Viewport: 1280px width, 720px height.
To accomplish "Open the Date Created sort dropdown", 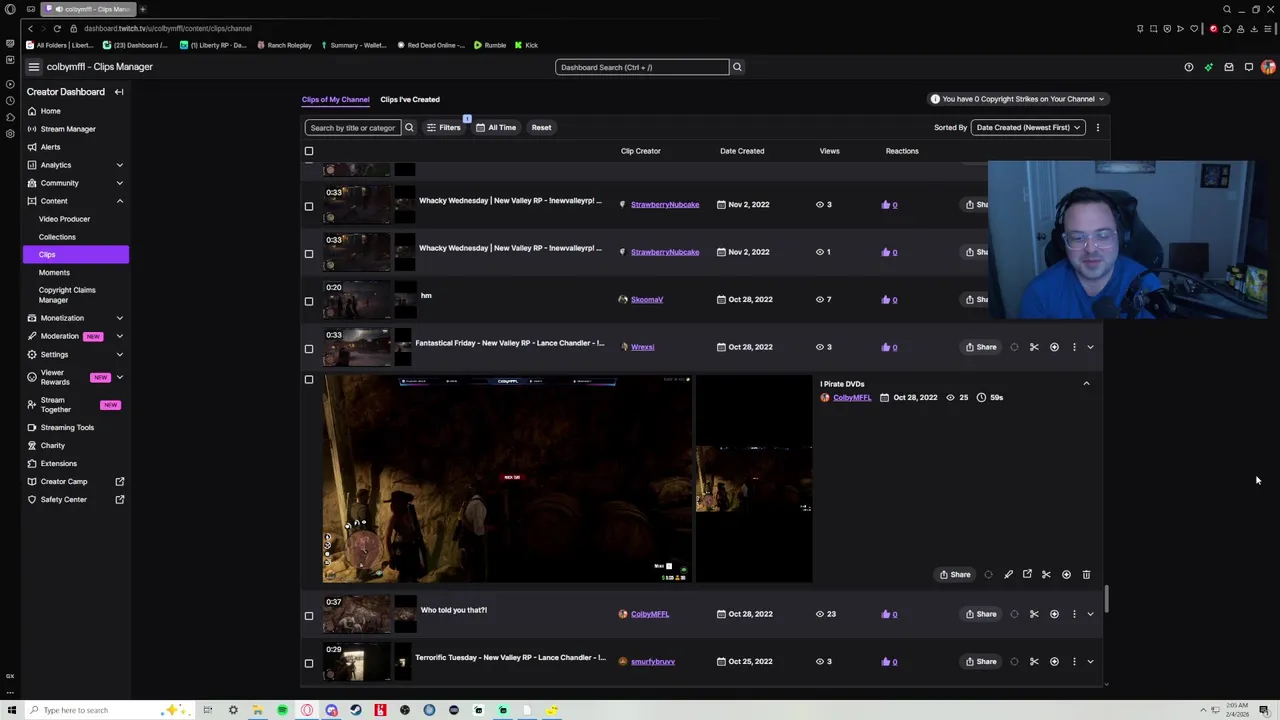I will coord(1028,128).
